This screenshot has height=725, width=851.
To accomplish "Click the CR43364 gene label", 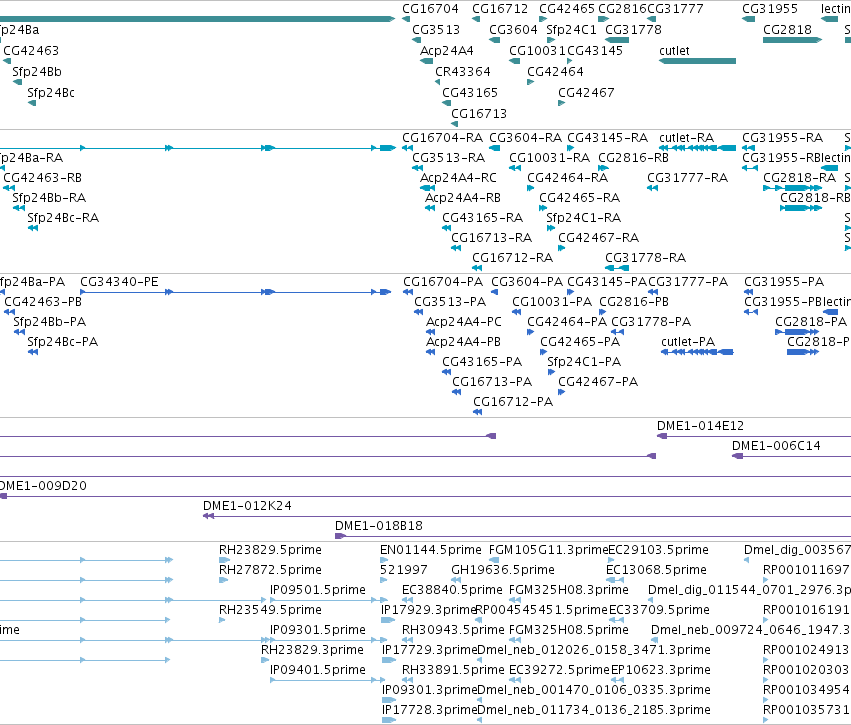I will coord(463,72).
